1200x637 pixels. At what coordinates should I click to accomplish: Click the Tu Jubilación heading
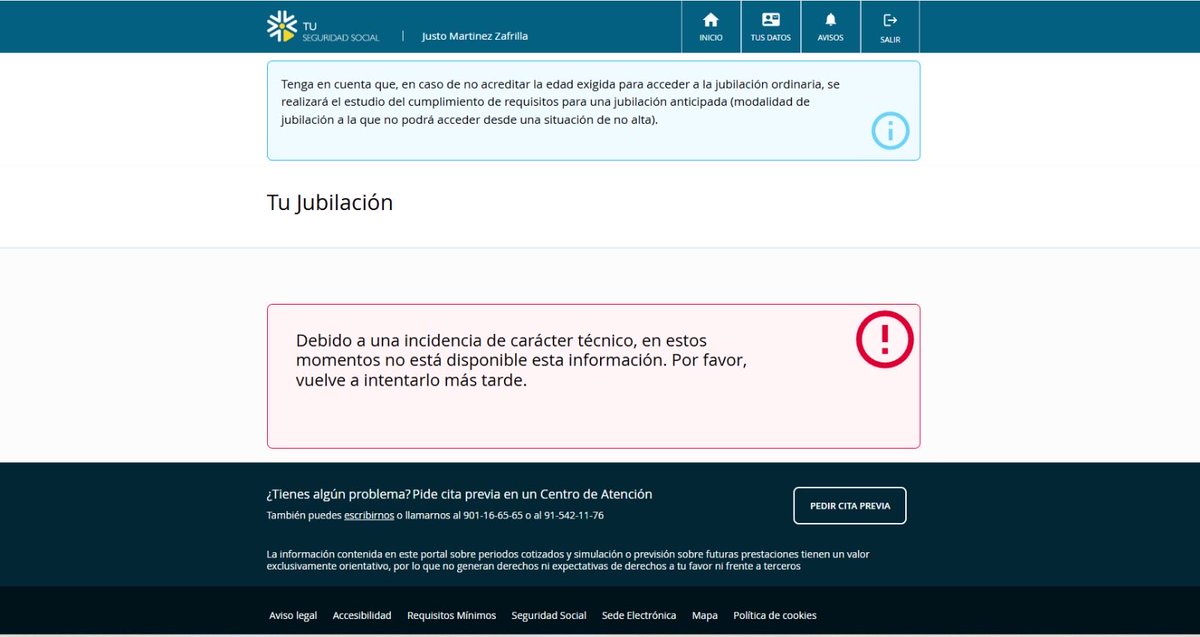coord(330,203)
